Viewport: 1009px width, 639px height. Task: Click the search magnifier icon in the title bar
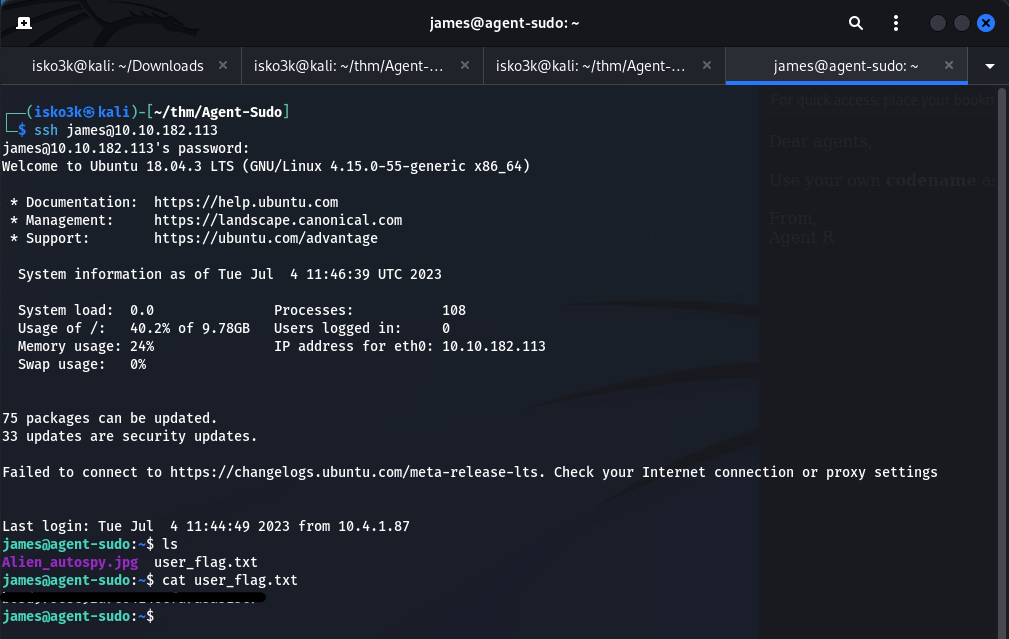(855, 23)
